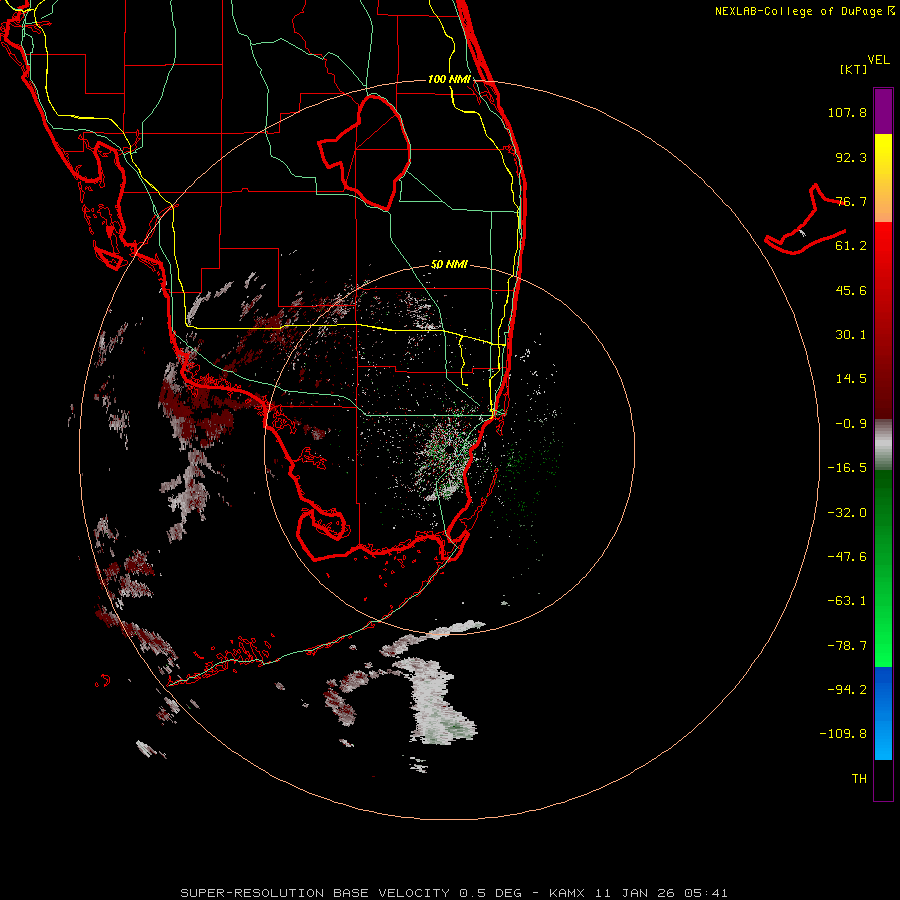Viewport: 900px width, 900px height.
Task: Click the -47.6 velocity scale value
Action: point(847,557)
